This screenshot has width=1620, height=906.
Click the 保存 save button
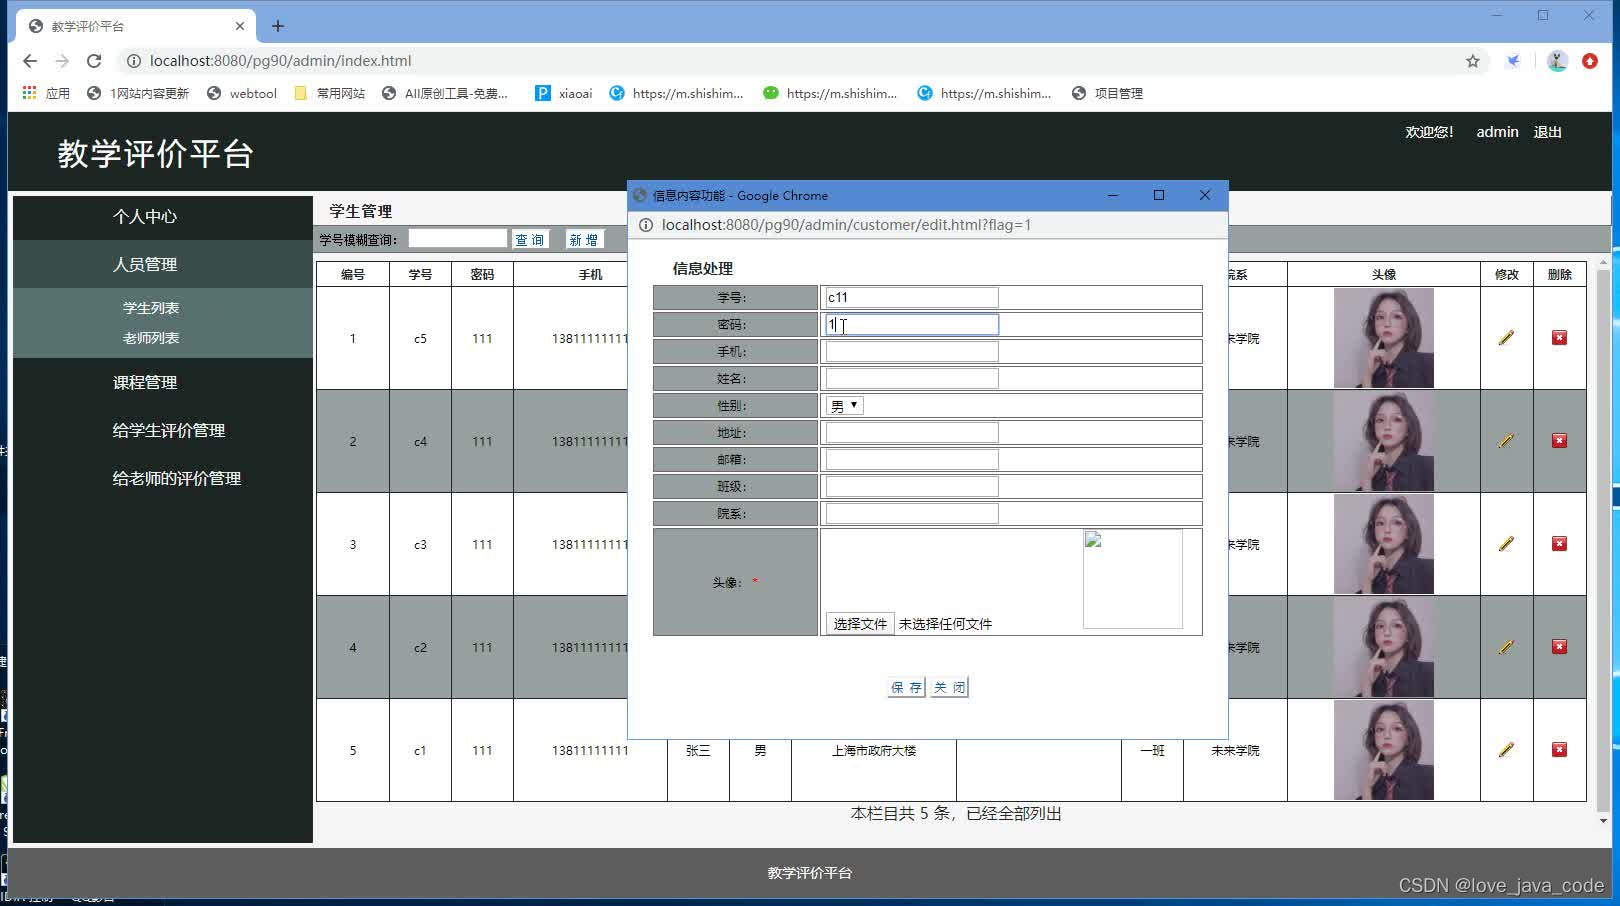click(904, 687)
